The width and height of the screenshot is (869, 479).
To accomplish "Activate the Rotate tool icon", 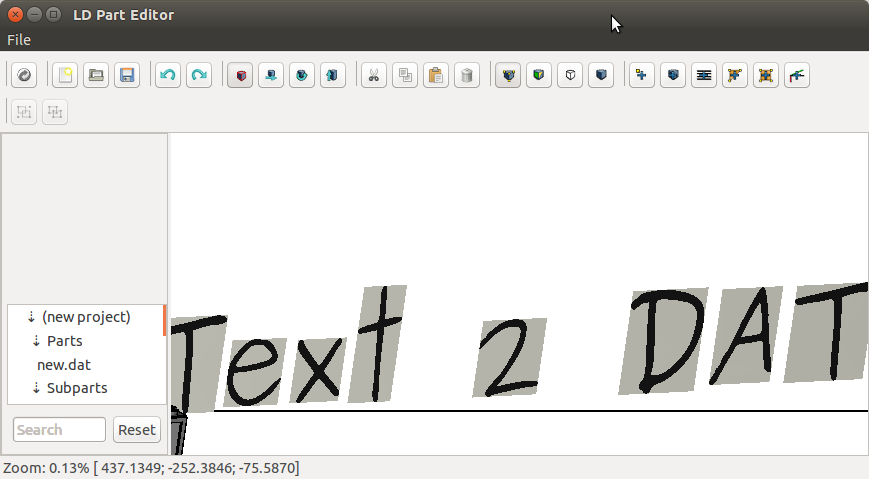I will pyautogui.click(x=302, y=75).
